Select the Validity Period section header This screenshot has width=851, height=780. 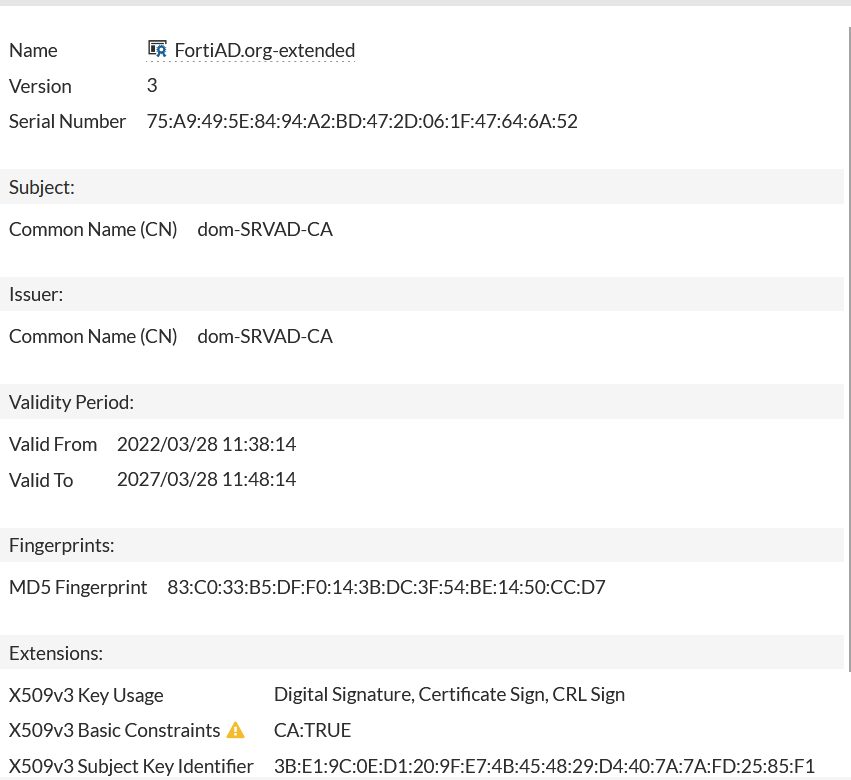pyautogui.click(x=71, y=402)
